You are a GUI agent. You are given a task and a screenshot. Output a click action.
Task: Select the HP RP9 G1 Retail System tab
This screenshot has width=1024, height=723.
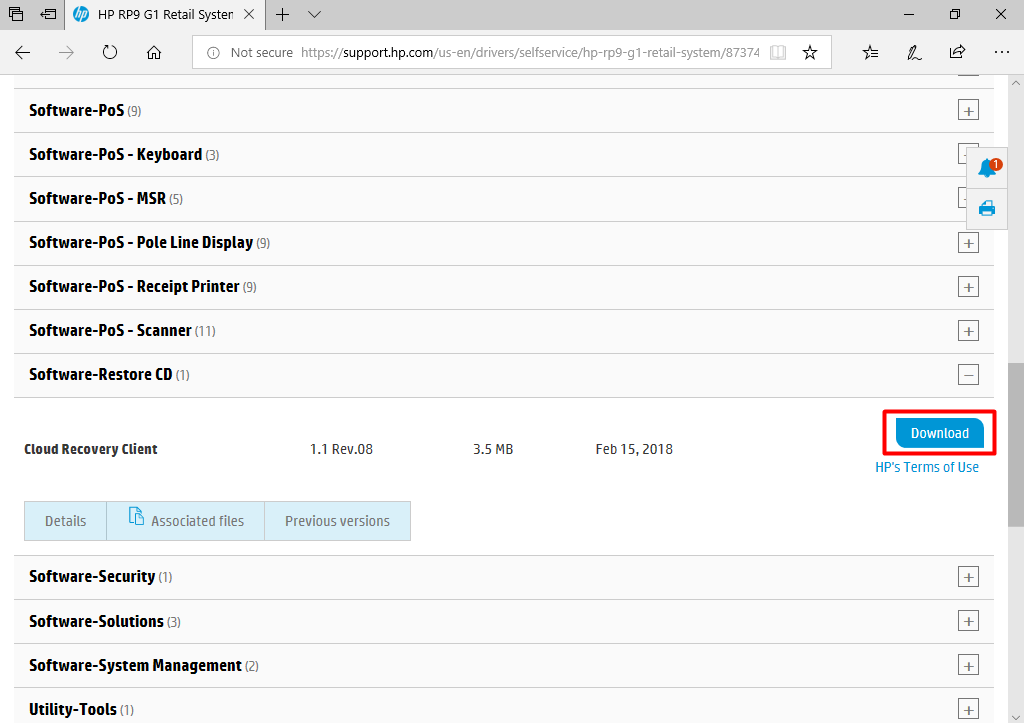pyautogui.click(x=165, y=14)
